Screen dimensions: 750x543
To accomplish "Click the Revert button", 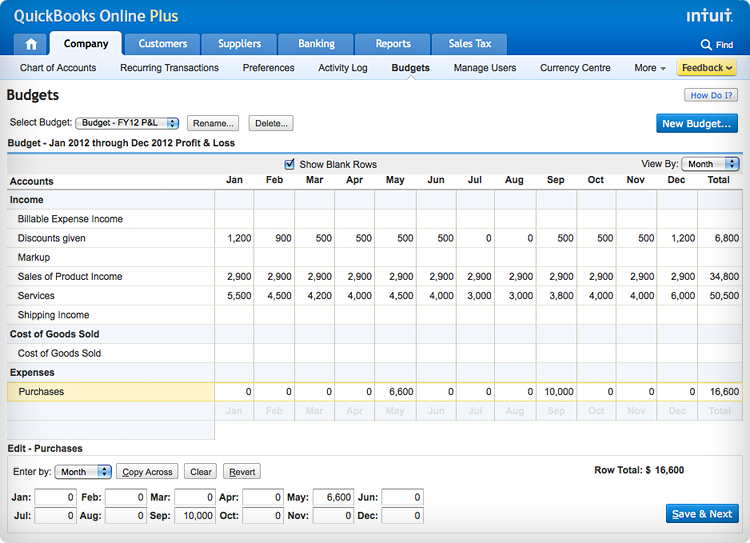I will point(242,472).
